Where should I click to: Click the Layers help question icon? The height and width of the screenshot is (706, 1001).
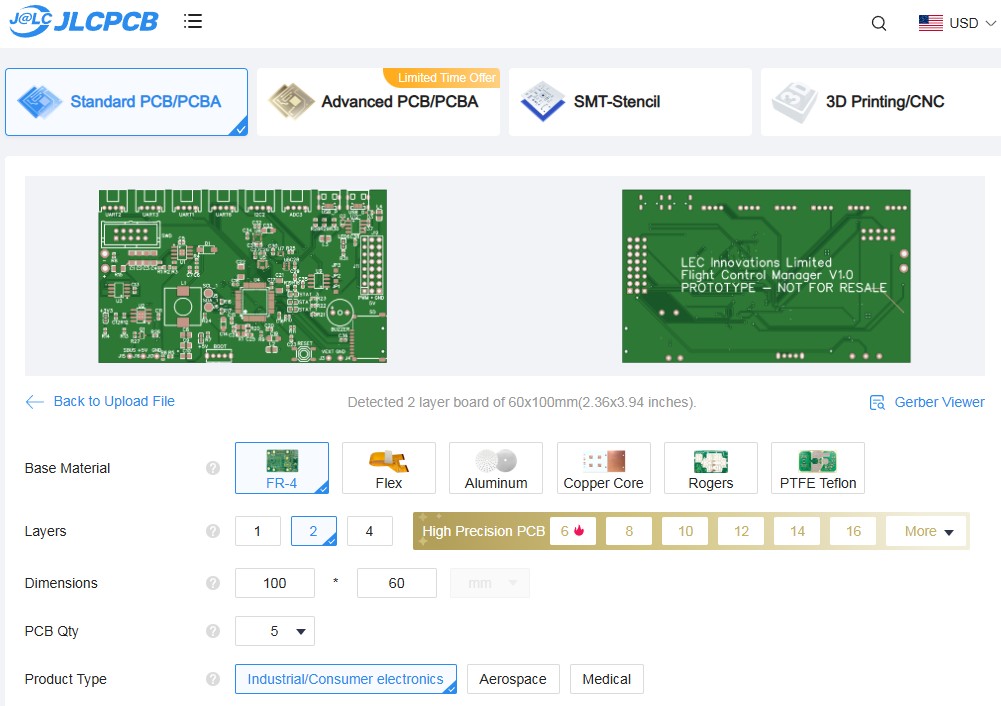click(x=212, y=531)
